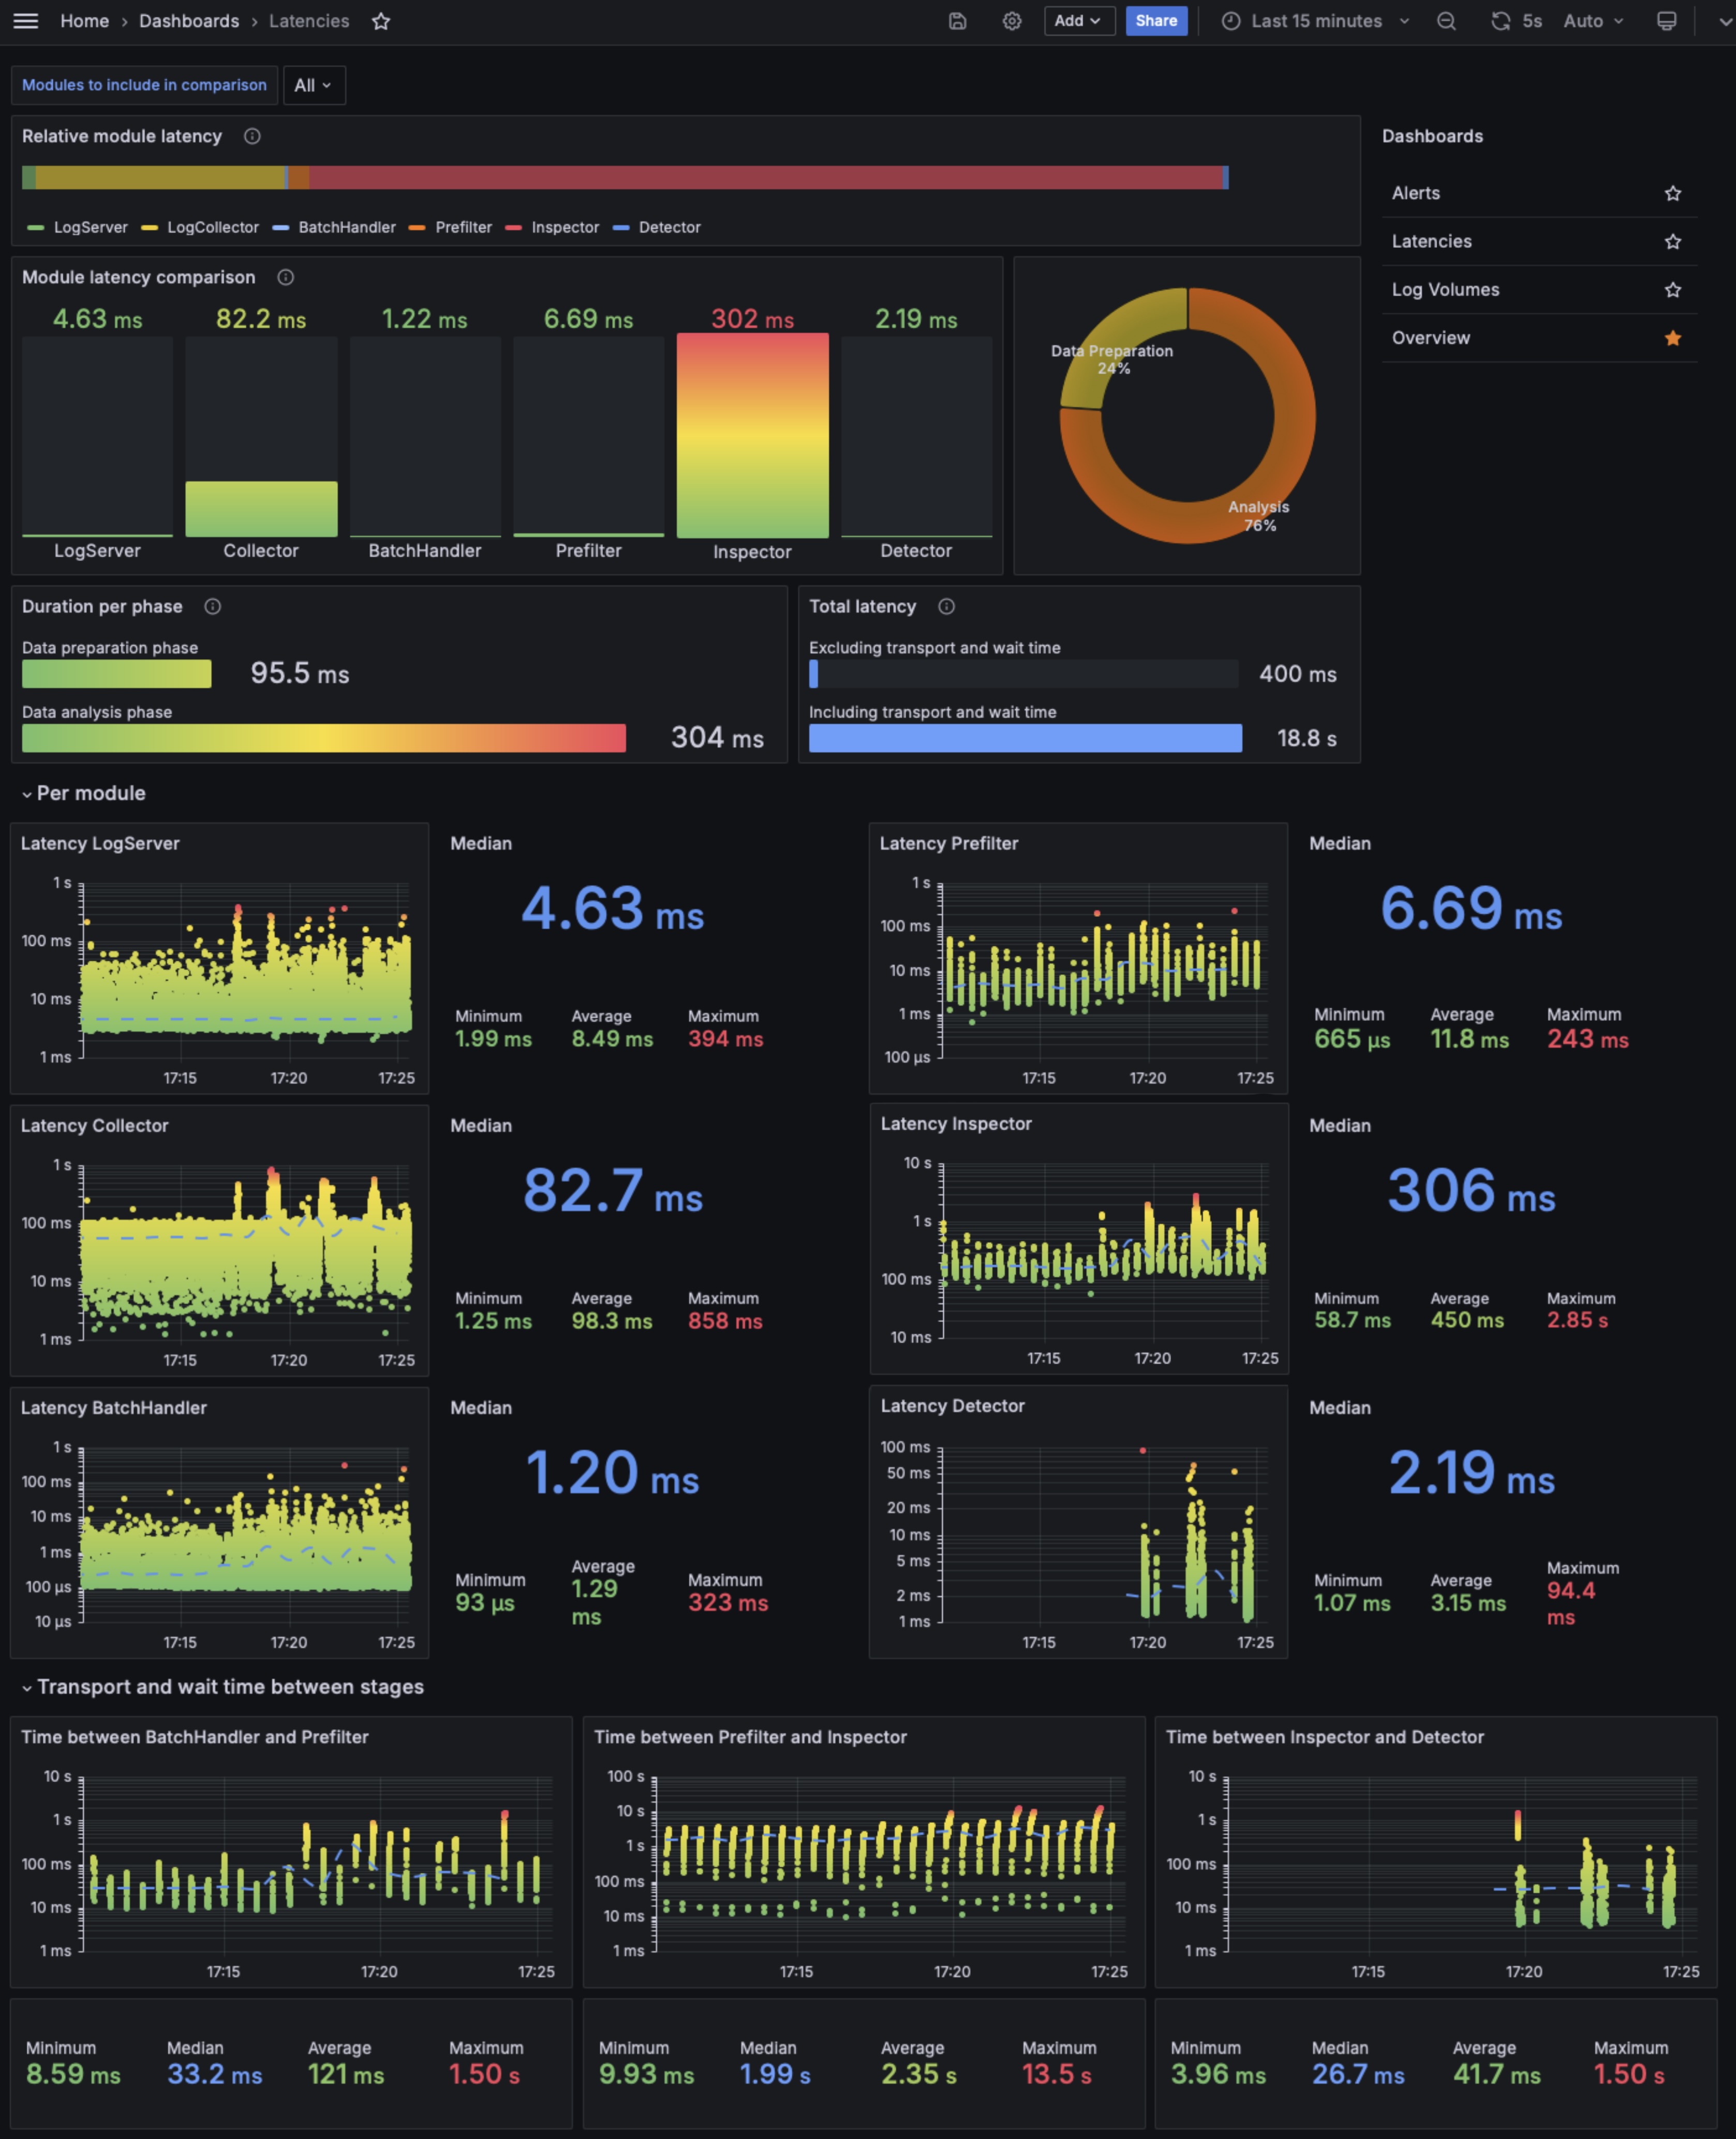Open the Overview dashboard link
The image size is (1736, 2139).
point(1430,338)
